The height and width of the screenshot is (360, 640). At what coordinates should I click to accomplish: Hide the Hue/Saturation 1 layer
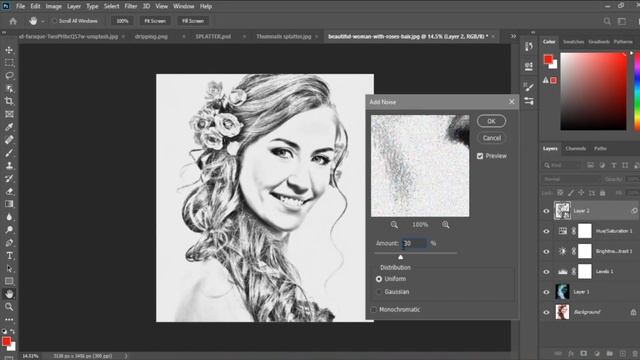[547, 231]
